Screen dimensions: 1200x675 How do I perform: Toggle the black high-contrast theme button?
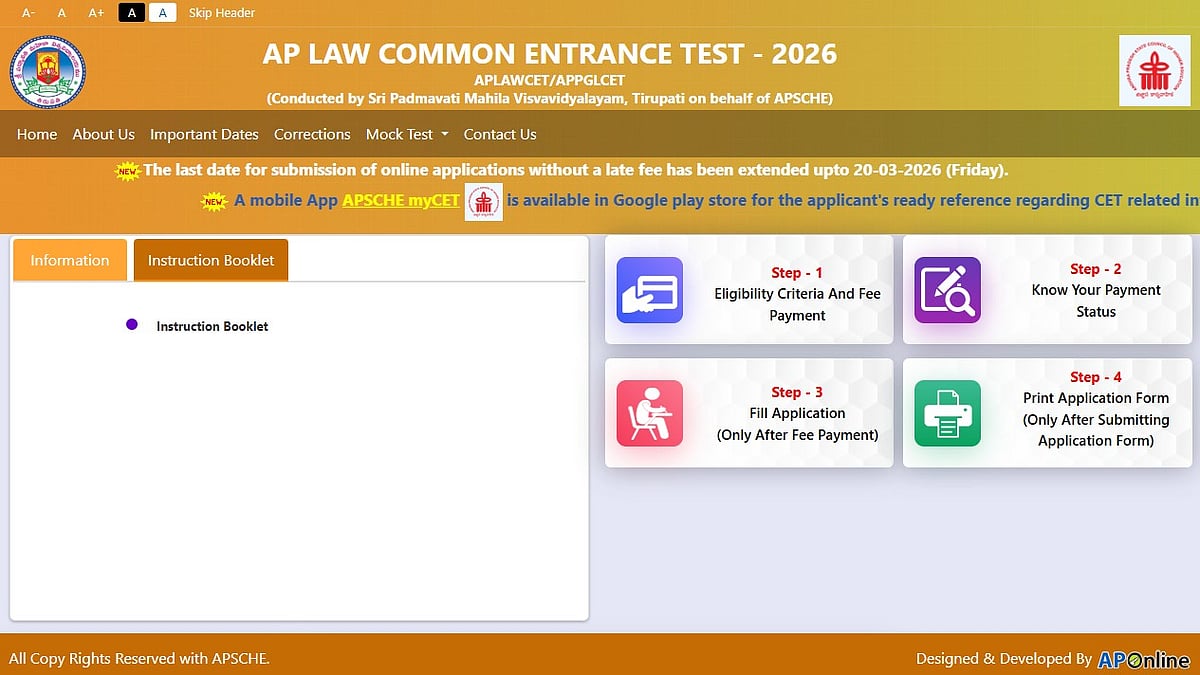click(131, 13)
